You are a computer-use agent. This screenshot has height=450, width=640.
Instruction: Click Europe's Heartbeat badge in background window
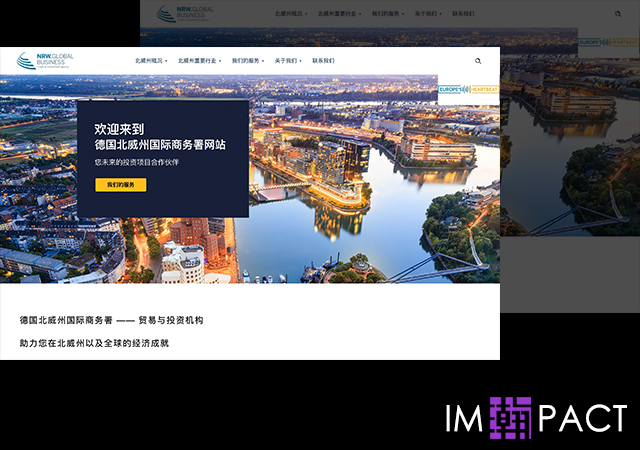[608, 42]
